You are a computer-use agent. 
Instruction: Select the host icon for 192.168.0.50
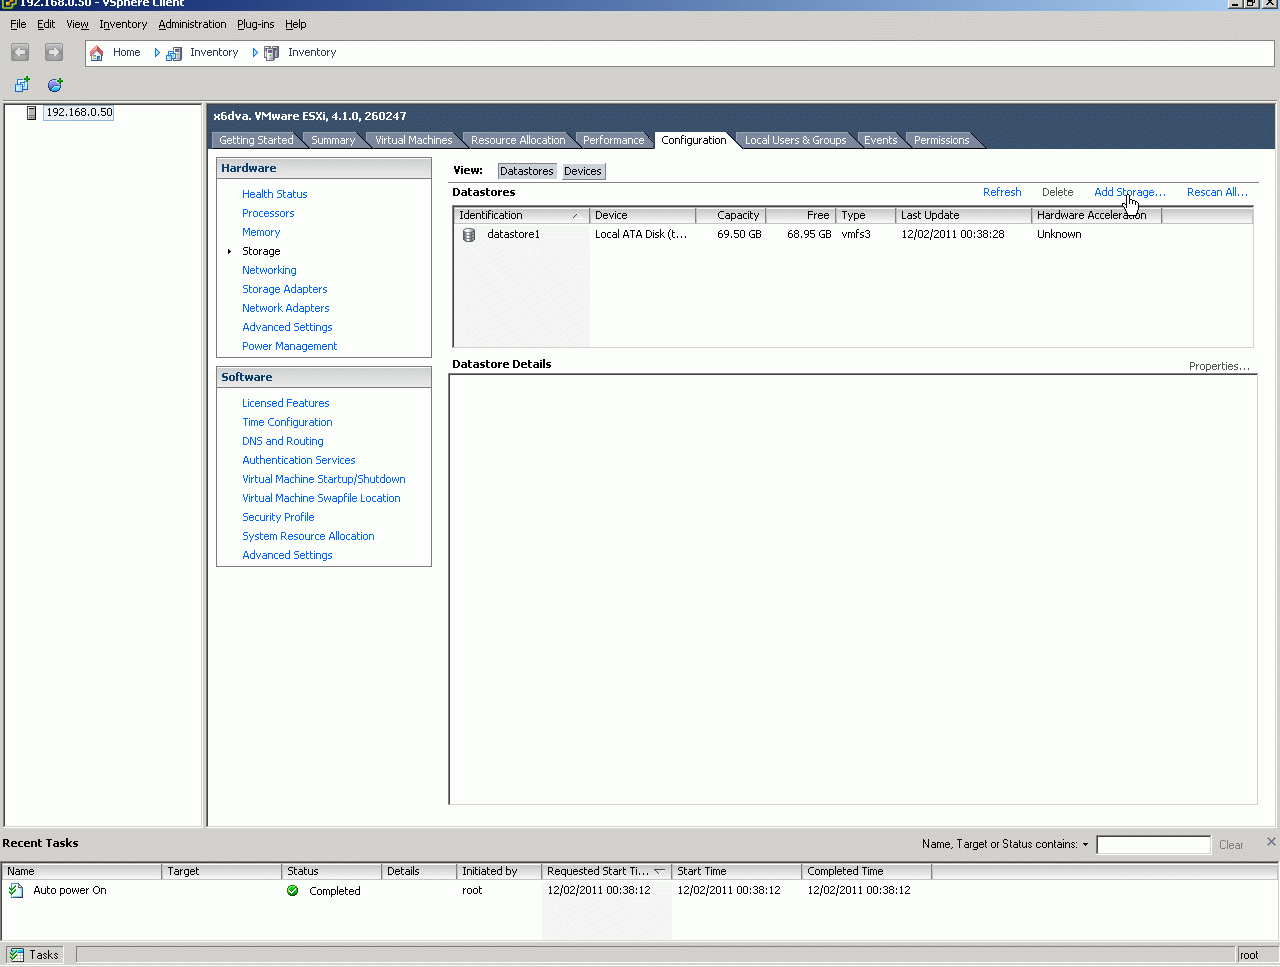[x=32, y=113]
